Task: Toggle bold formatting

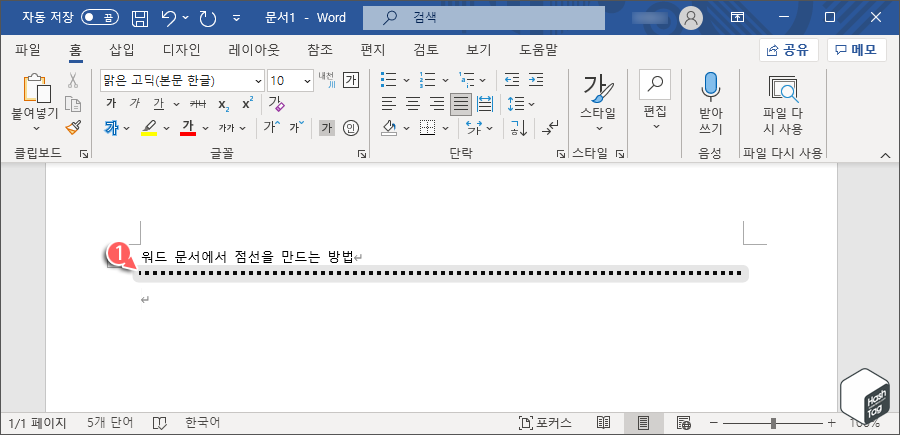Action: click(x=111, y=104)
